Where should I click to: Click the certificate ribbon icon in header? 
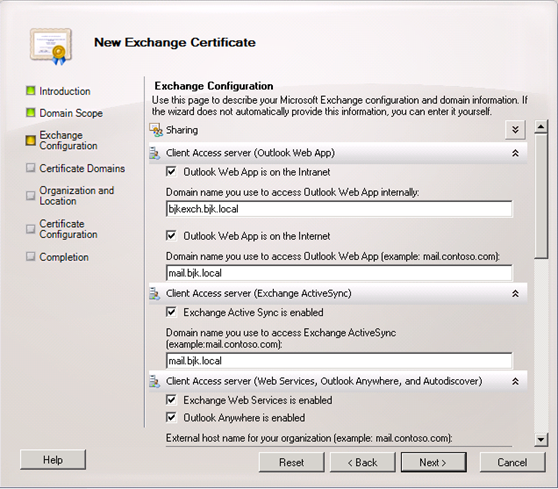[x=51, y=47]
